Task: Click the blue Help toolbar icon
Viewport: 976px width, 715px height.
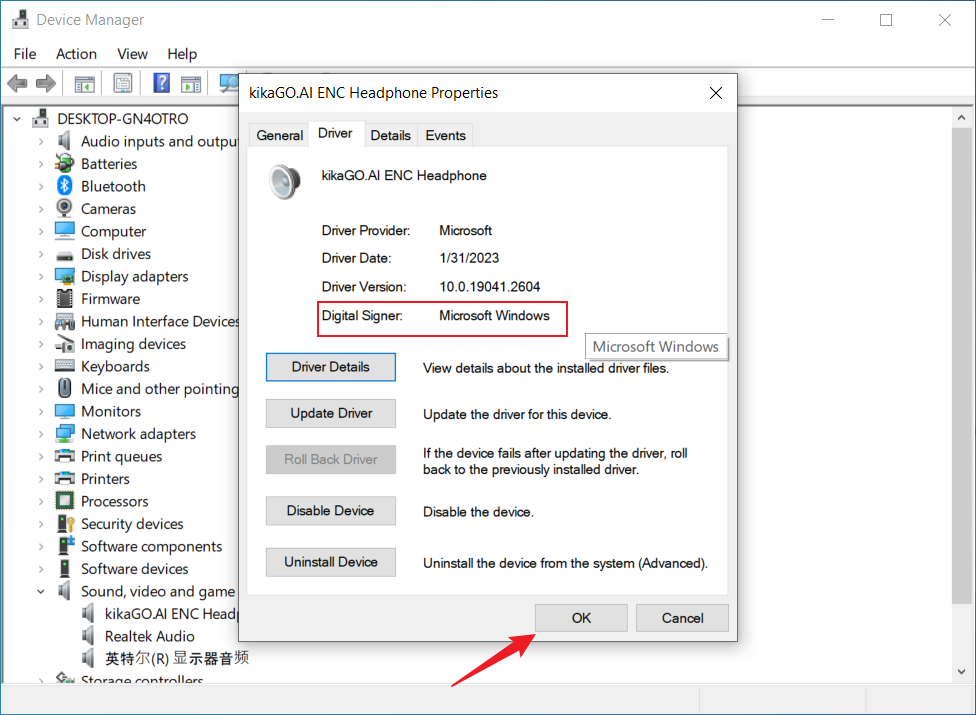Action: point(161,83)
